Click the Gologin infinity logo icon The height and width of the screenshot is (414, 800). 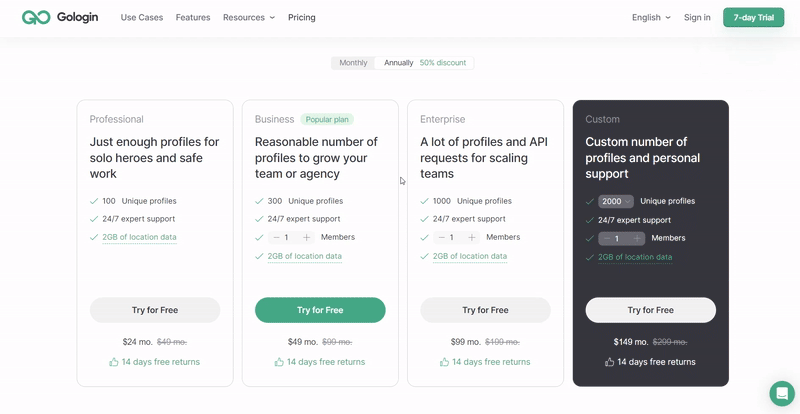tap(36, 17)
